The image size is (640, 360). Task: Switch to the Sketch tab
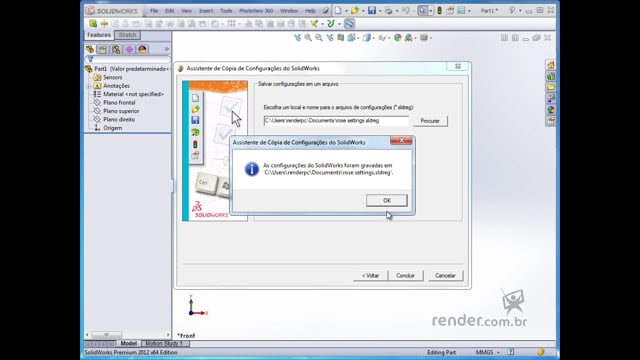(x=127, y=35)
